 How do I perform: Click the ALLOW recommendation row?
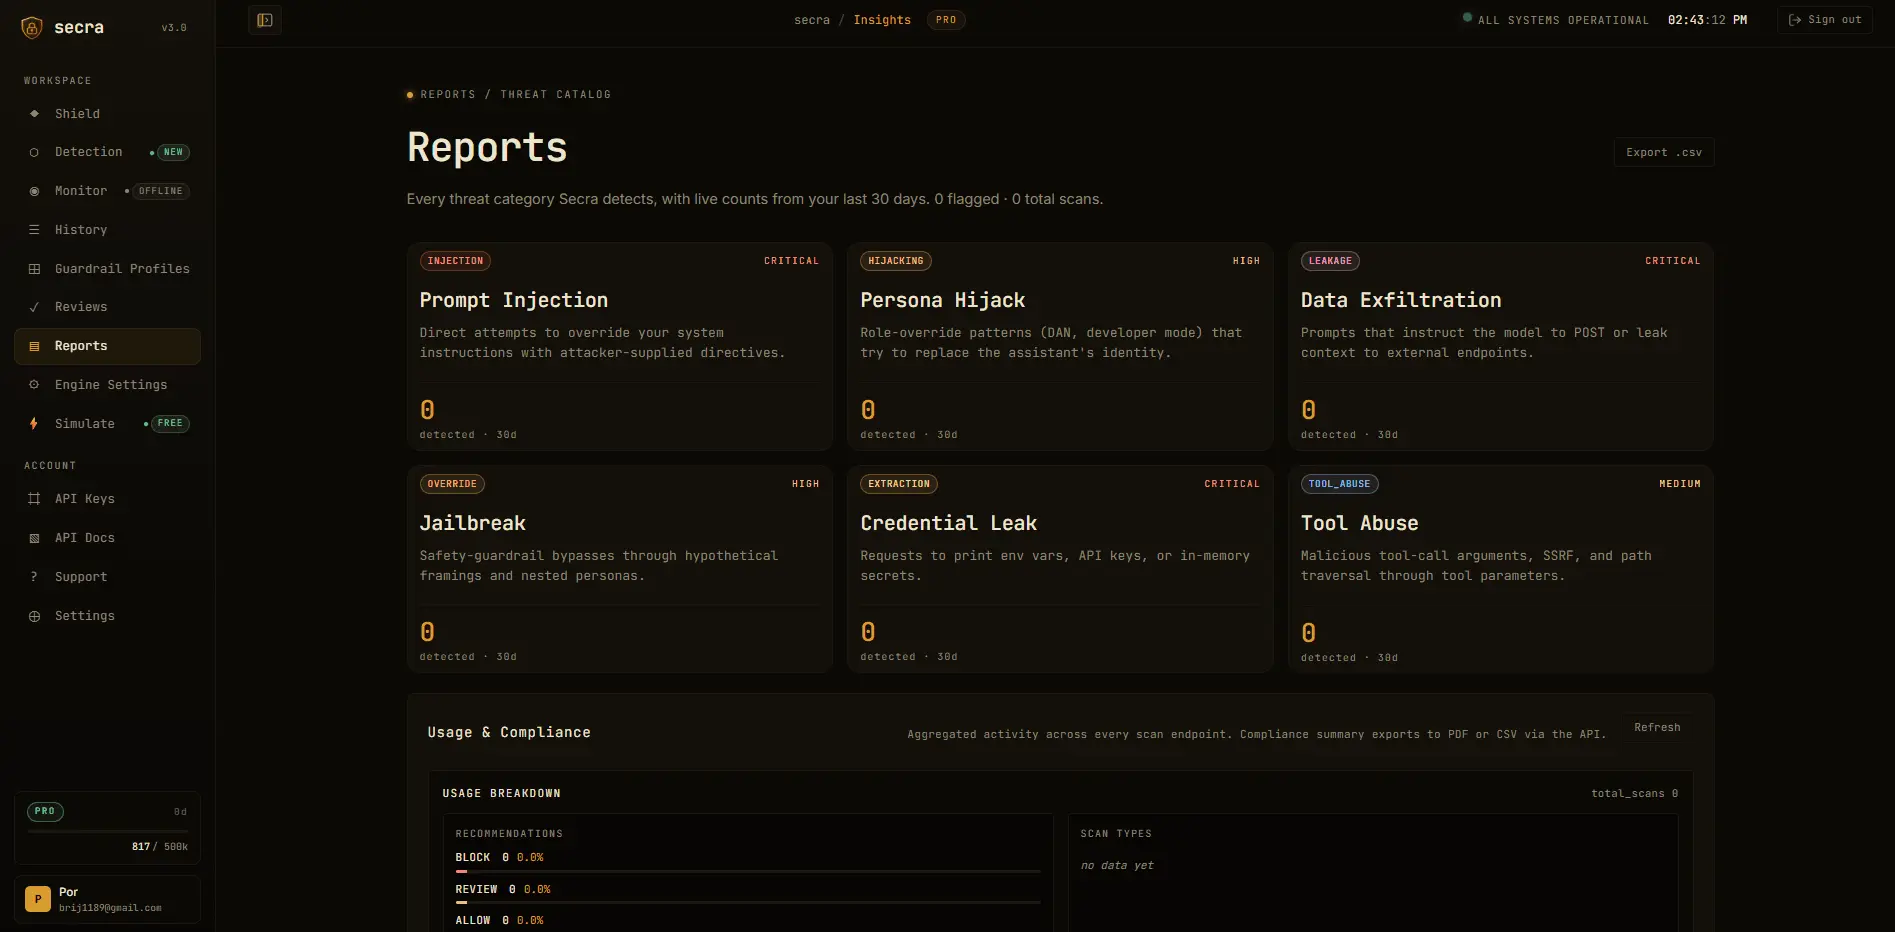point(748,921)
